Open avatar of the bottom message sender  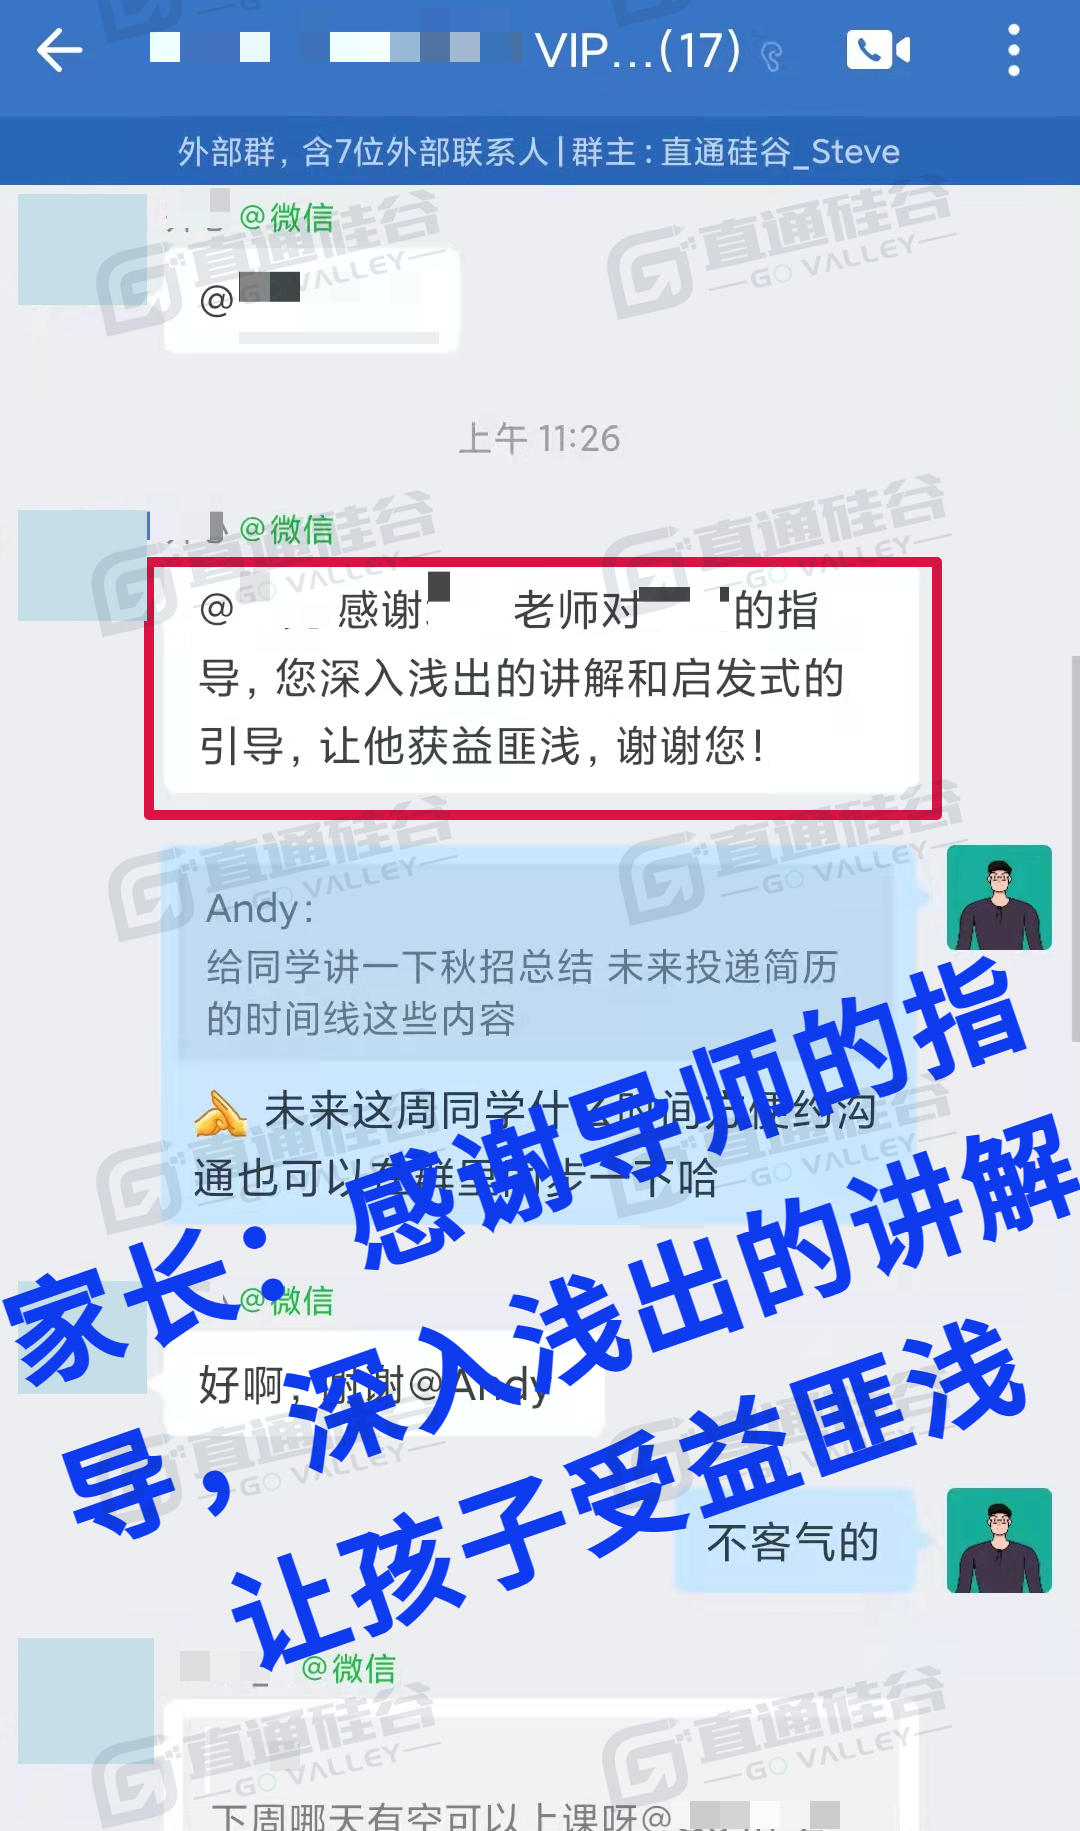[x=86, y=1700]
